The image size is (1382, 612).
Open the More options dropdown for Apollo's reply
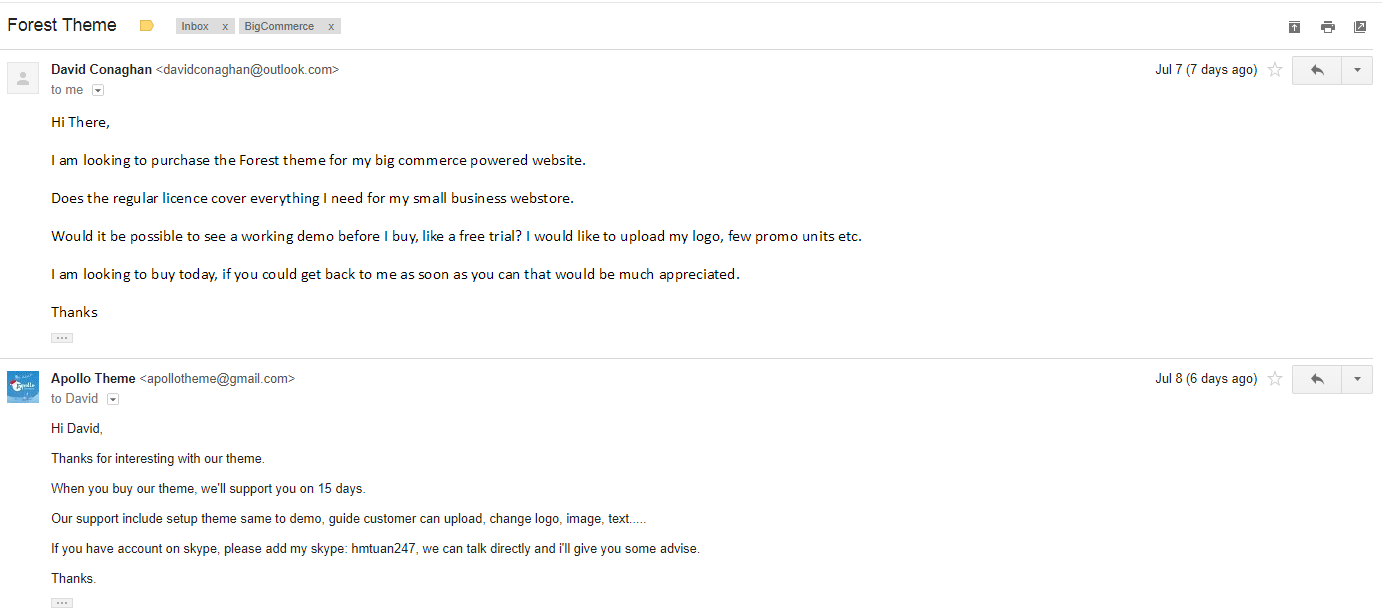tap(1357, 379)
